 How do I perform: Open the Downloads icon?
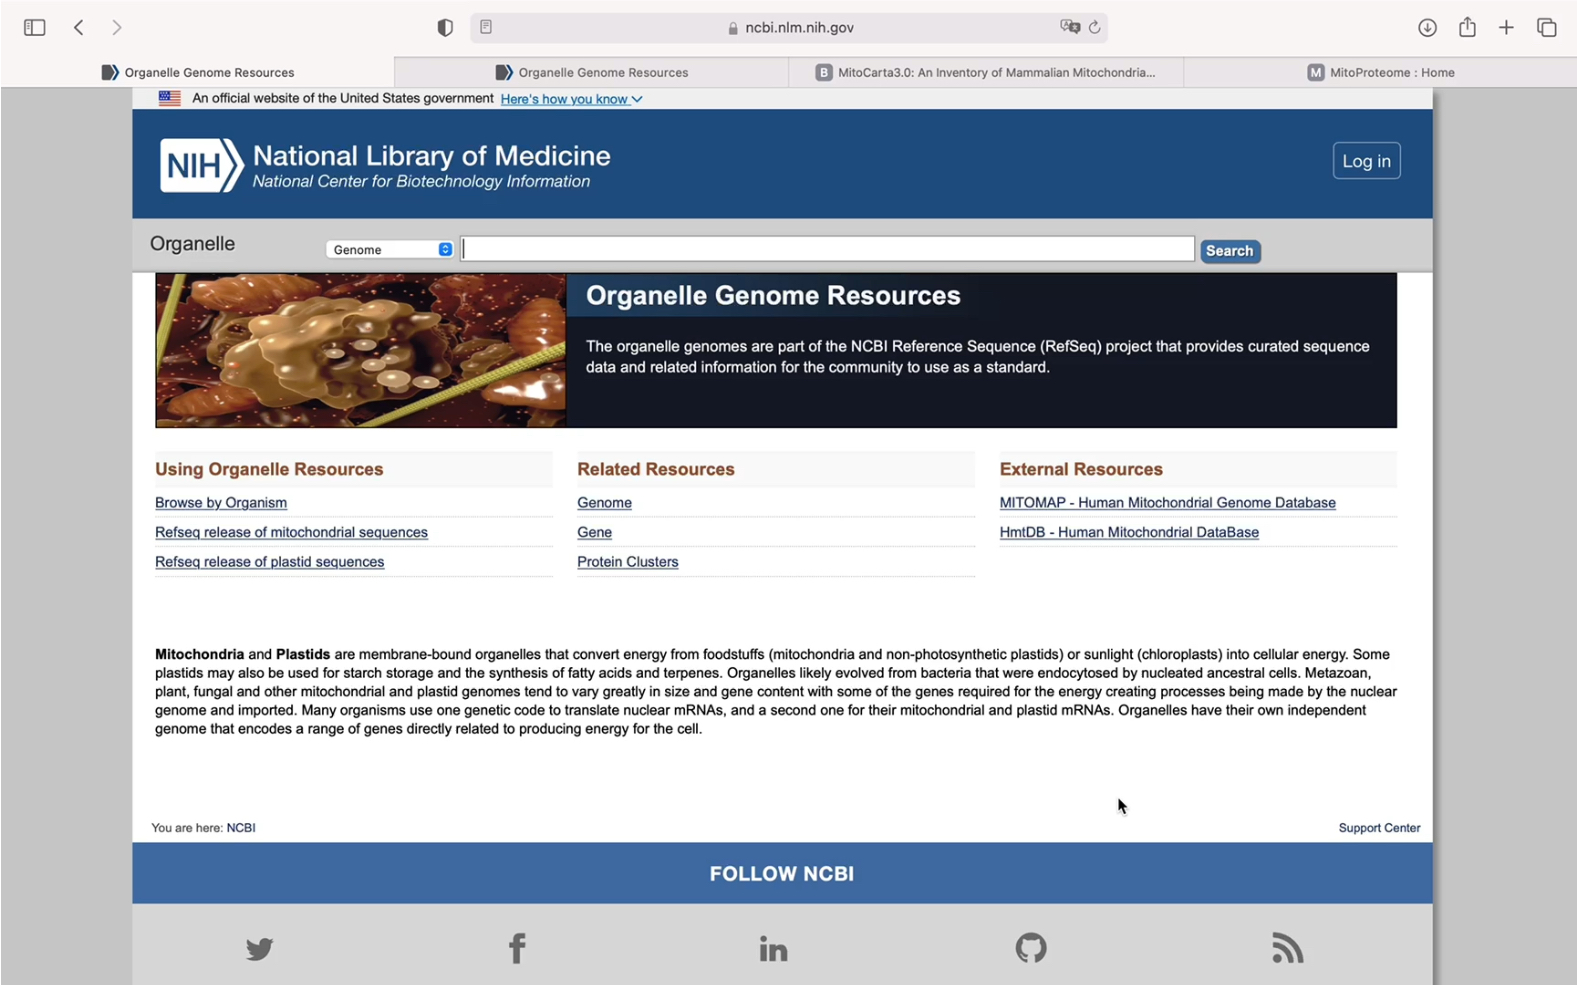pyautogui.click(x=1427, y=28)
